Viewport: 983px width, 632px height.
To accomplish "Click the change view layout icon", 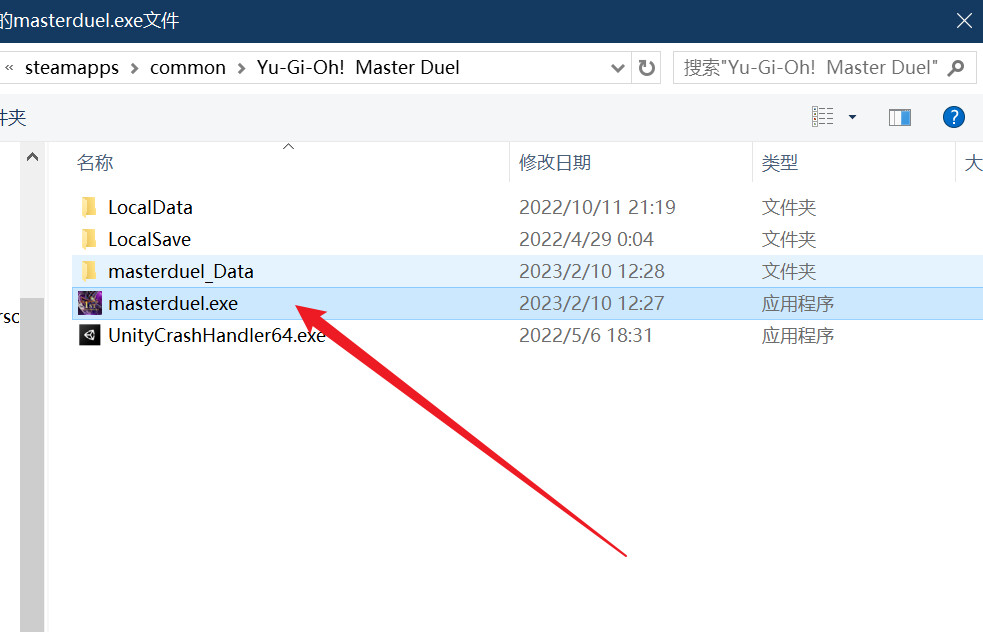I will coord(823,117).
